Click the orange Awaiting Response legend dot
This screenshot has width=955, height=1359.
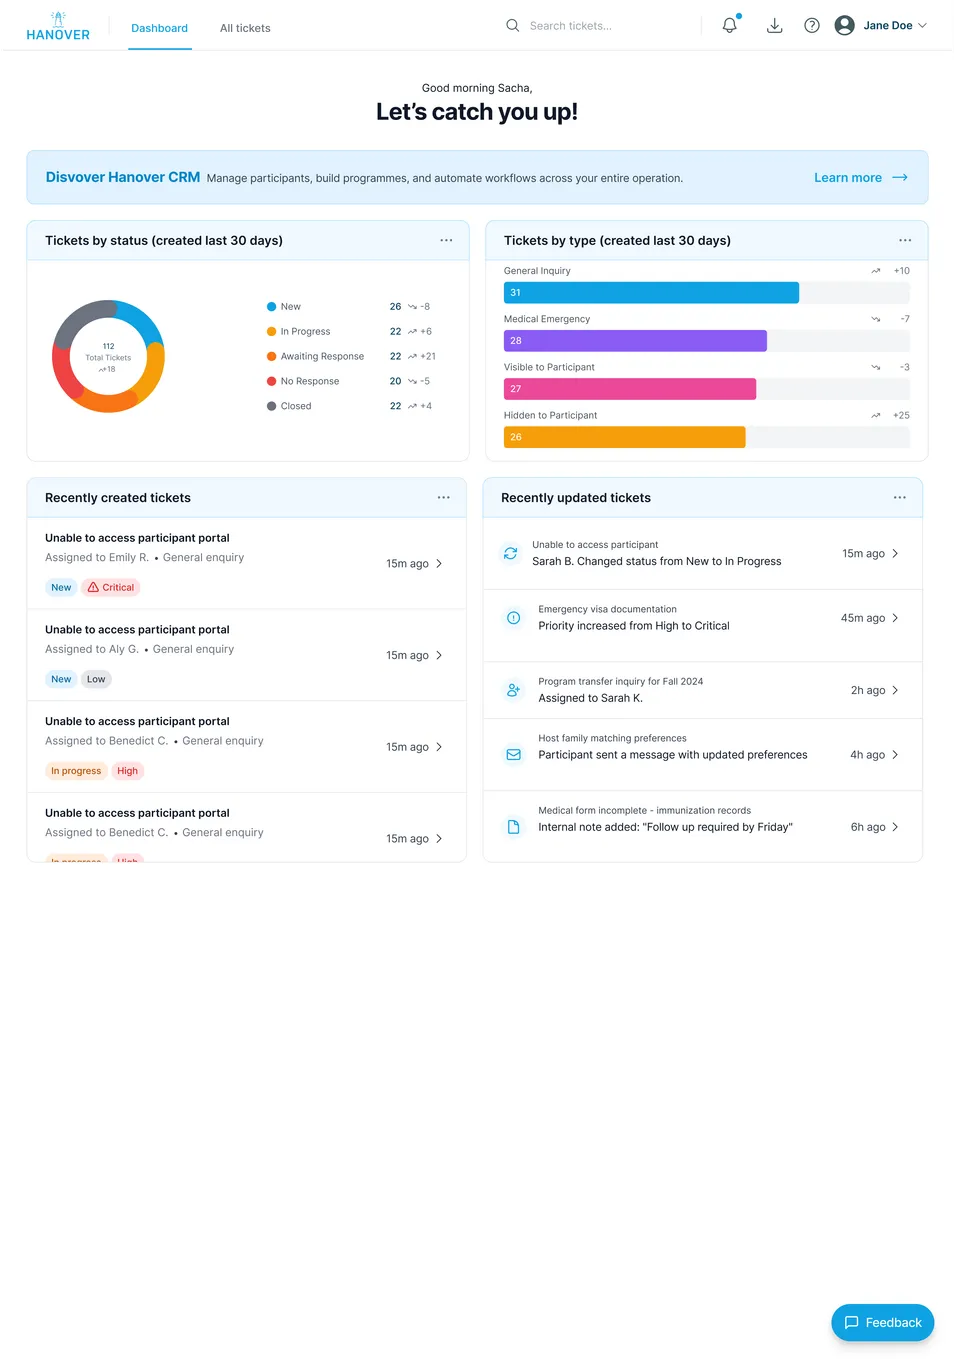tap(271, 356)
